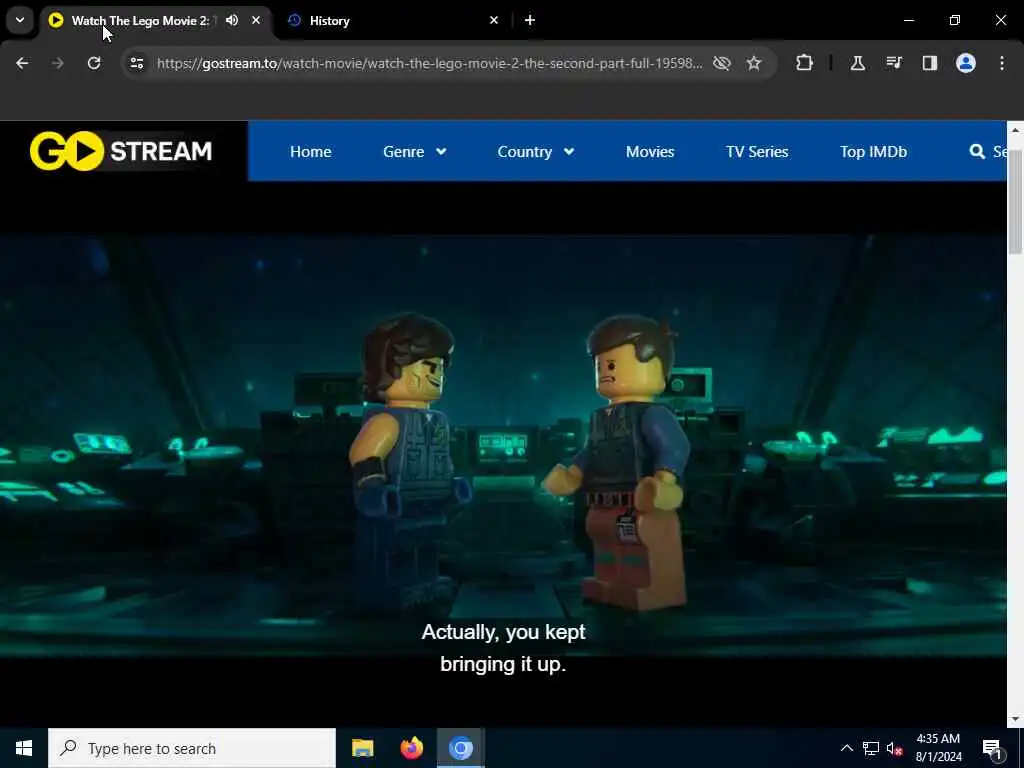Toggle the browser side panel

(x=929, y=63)
